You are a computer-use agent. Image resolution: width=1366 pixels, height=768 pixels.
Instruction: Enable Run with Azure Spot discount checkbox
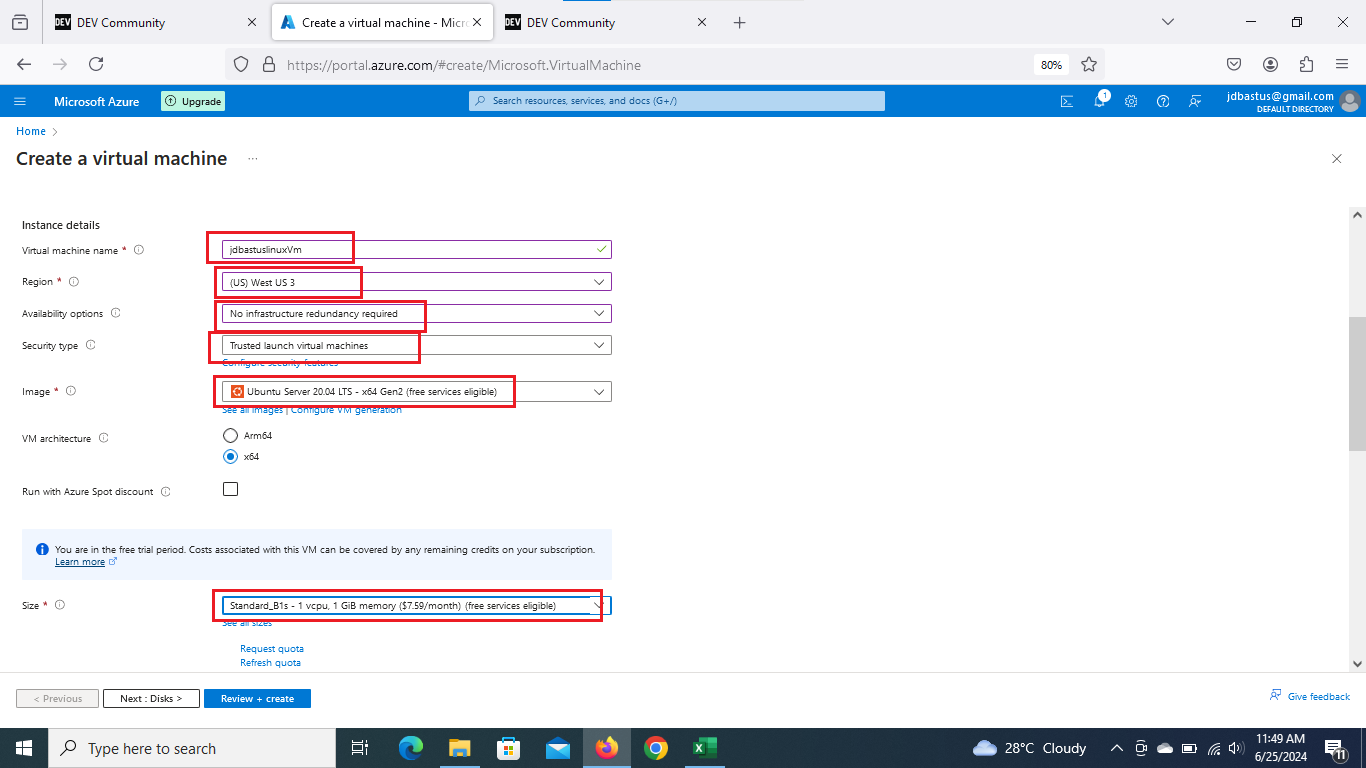(231, 489)
